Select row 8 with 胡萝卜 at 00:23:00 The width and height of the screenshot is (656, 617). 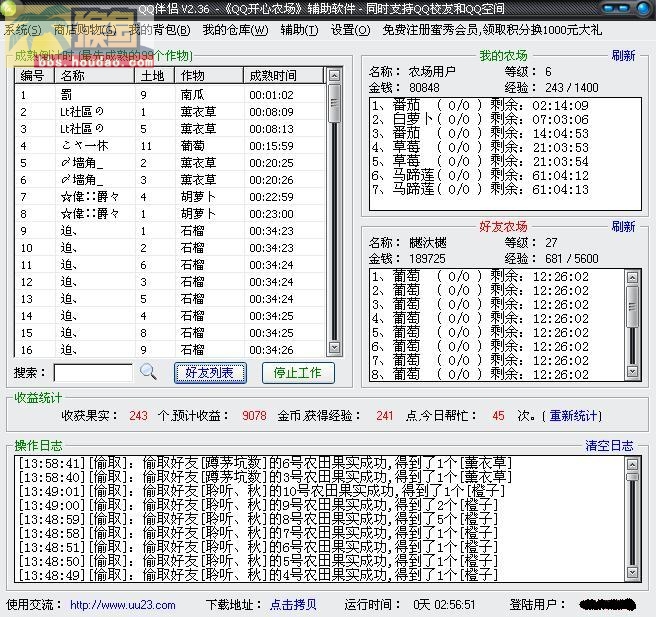click(x=169, y=214)
